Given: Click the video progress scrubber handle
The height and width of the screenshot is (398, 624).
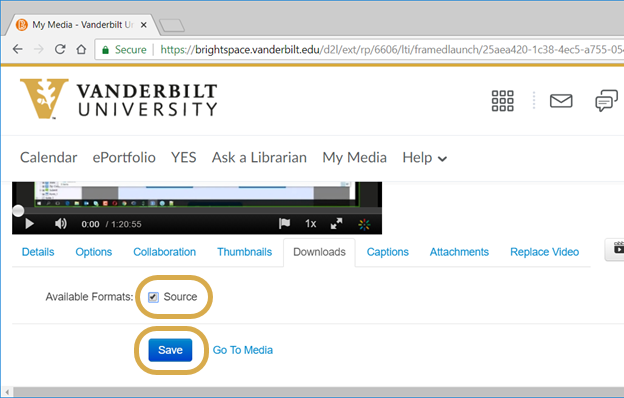Looking at the screenshot, I should (x=18, y=211).
